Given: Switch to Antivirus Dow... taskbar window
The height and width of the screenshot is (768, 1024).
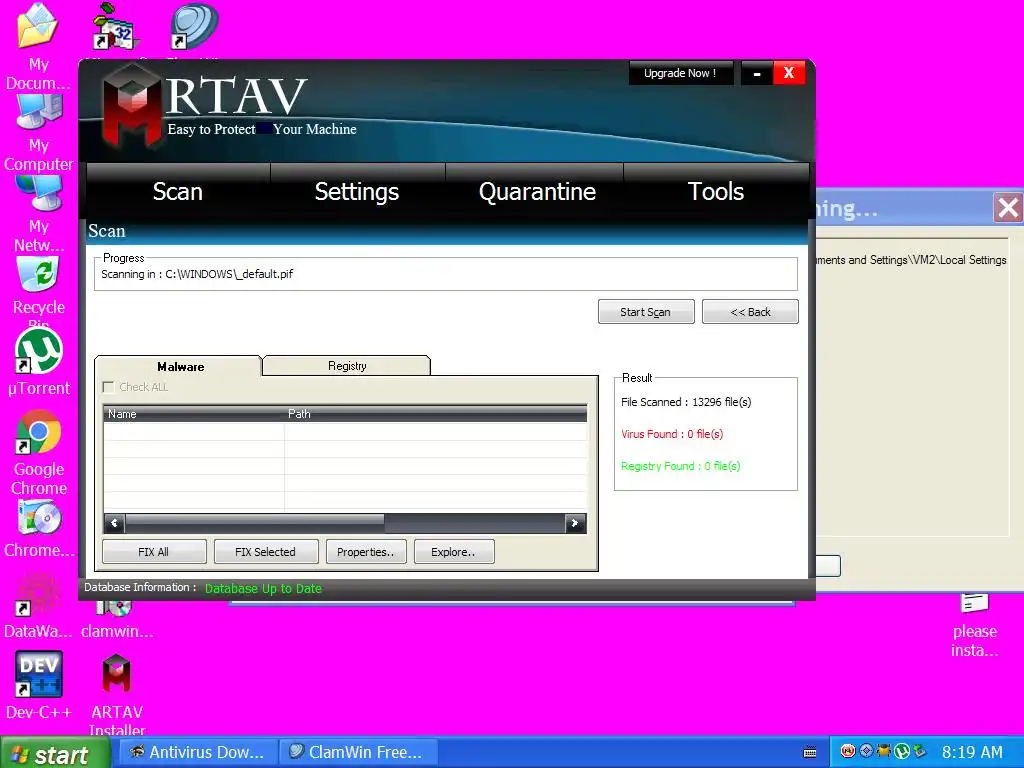Looking at the screenshot, I should [197, 752].
